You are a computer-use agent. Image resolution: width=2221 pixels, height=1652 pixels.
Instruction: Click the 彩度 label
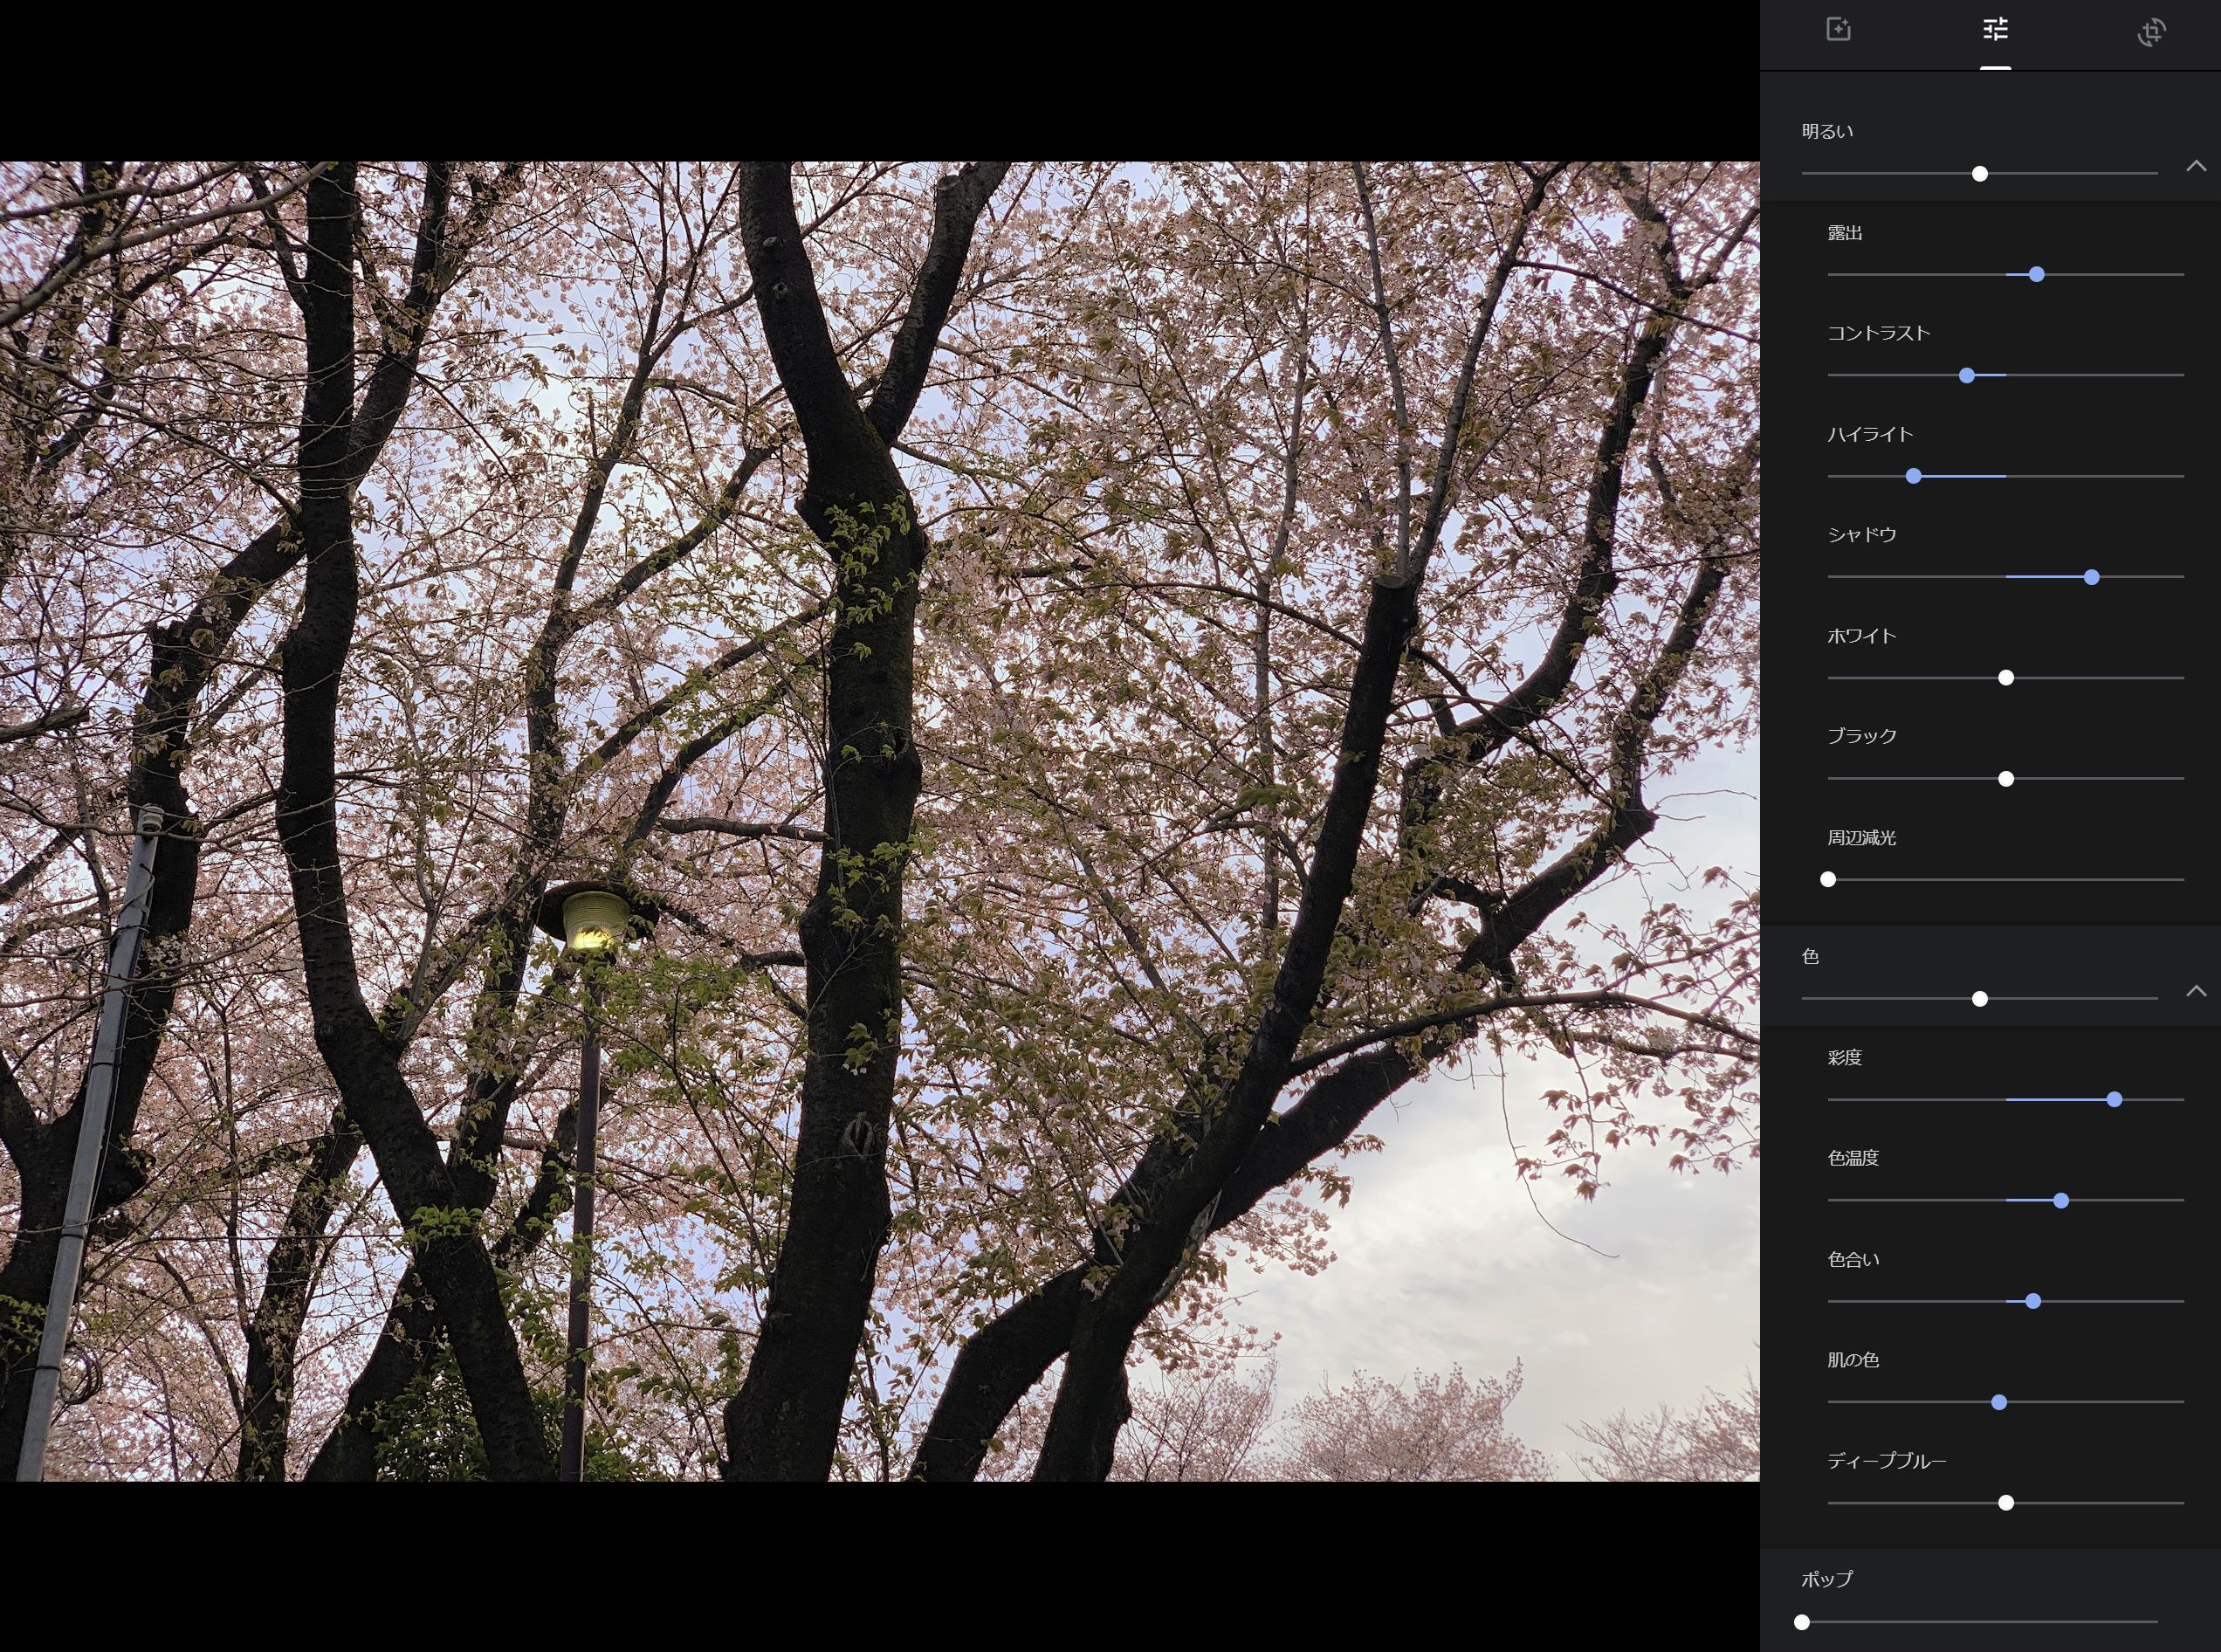pos(1845,1058)
